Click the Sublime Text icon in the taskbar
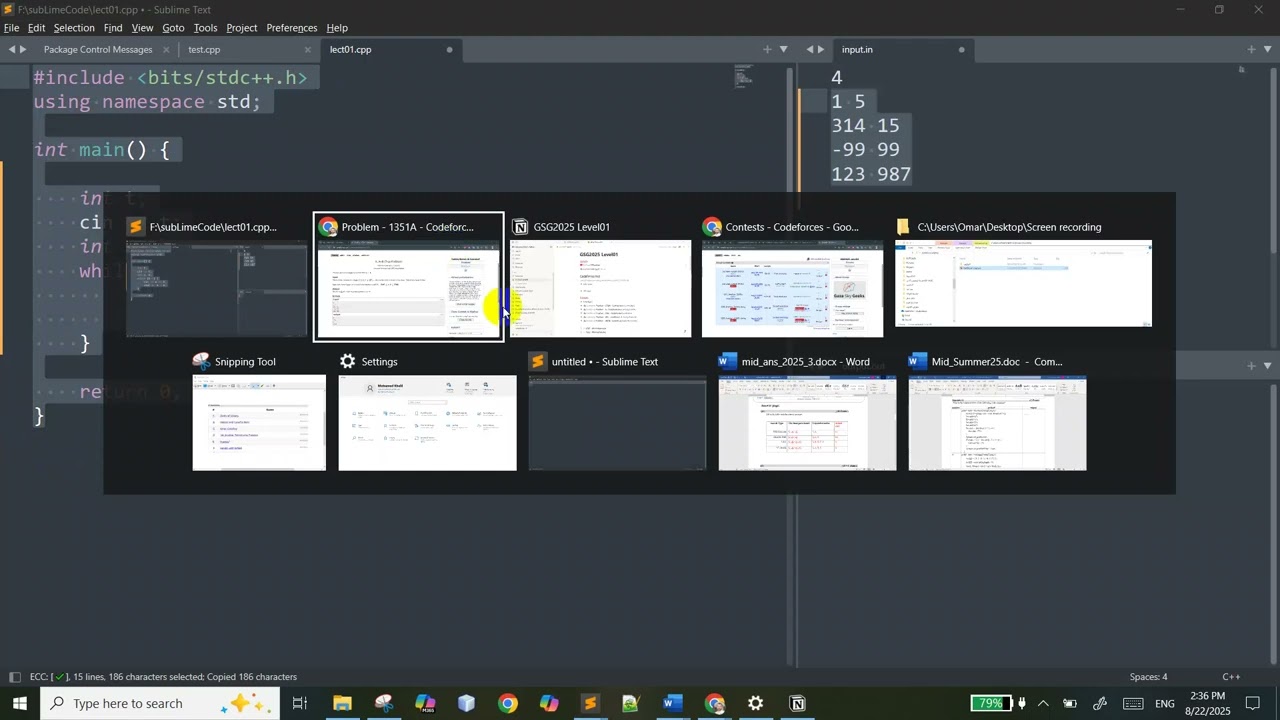1280x720 pixels. click(590, 703)
